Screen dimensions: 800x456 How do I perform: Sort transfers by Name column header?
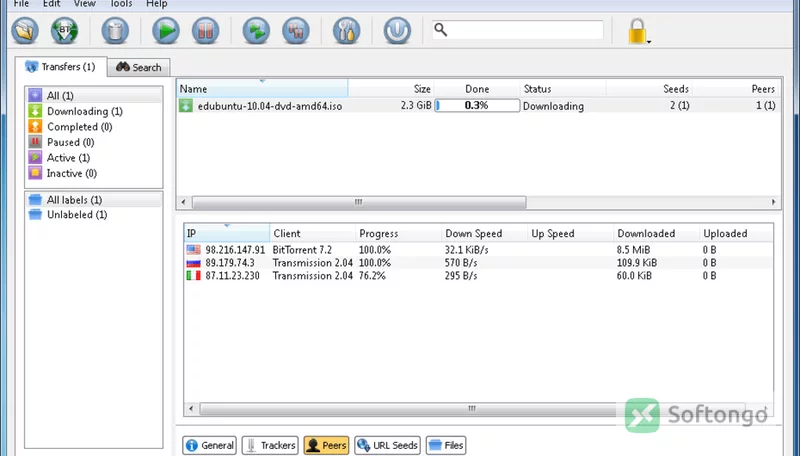(262, 89)
